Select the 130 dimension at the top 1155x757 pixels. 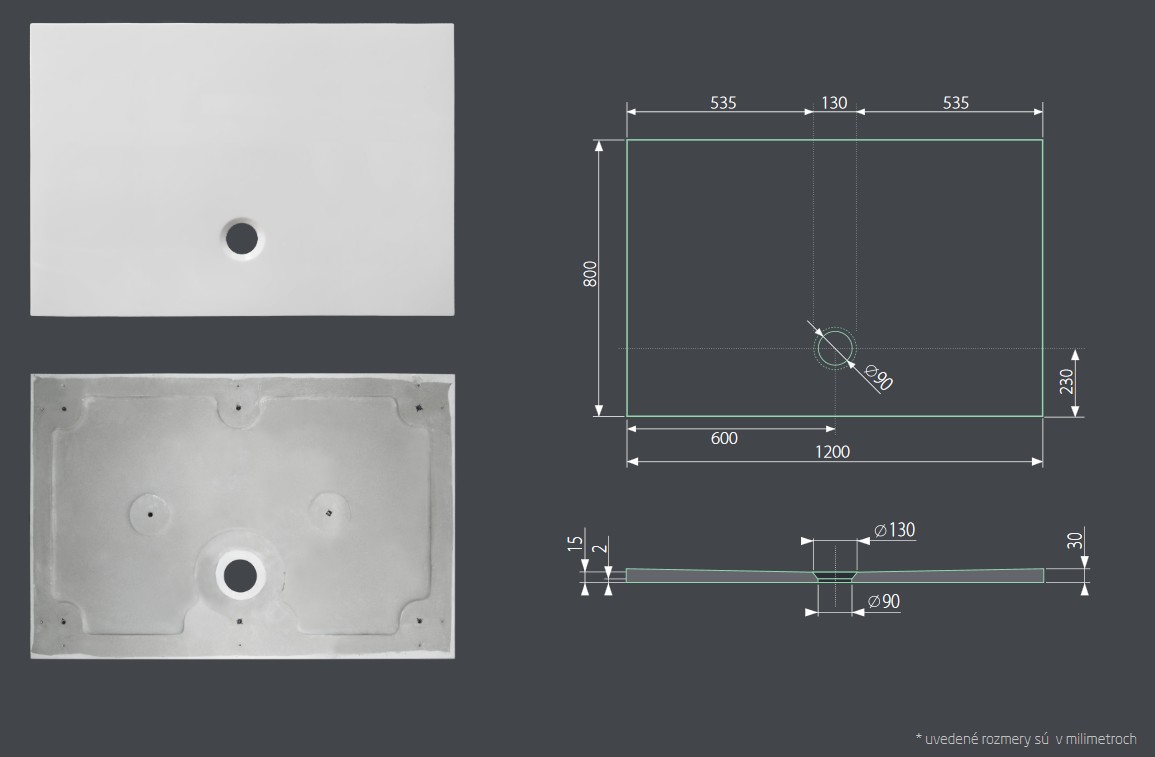(834, 103)
